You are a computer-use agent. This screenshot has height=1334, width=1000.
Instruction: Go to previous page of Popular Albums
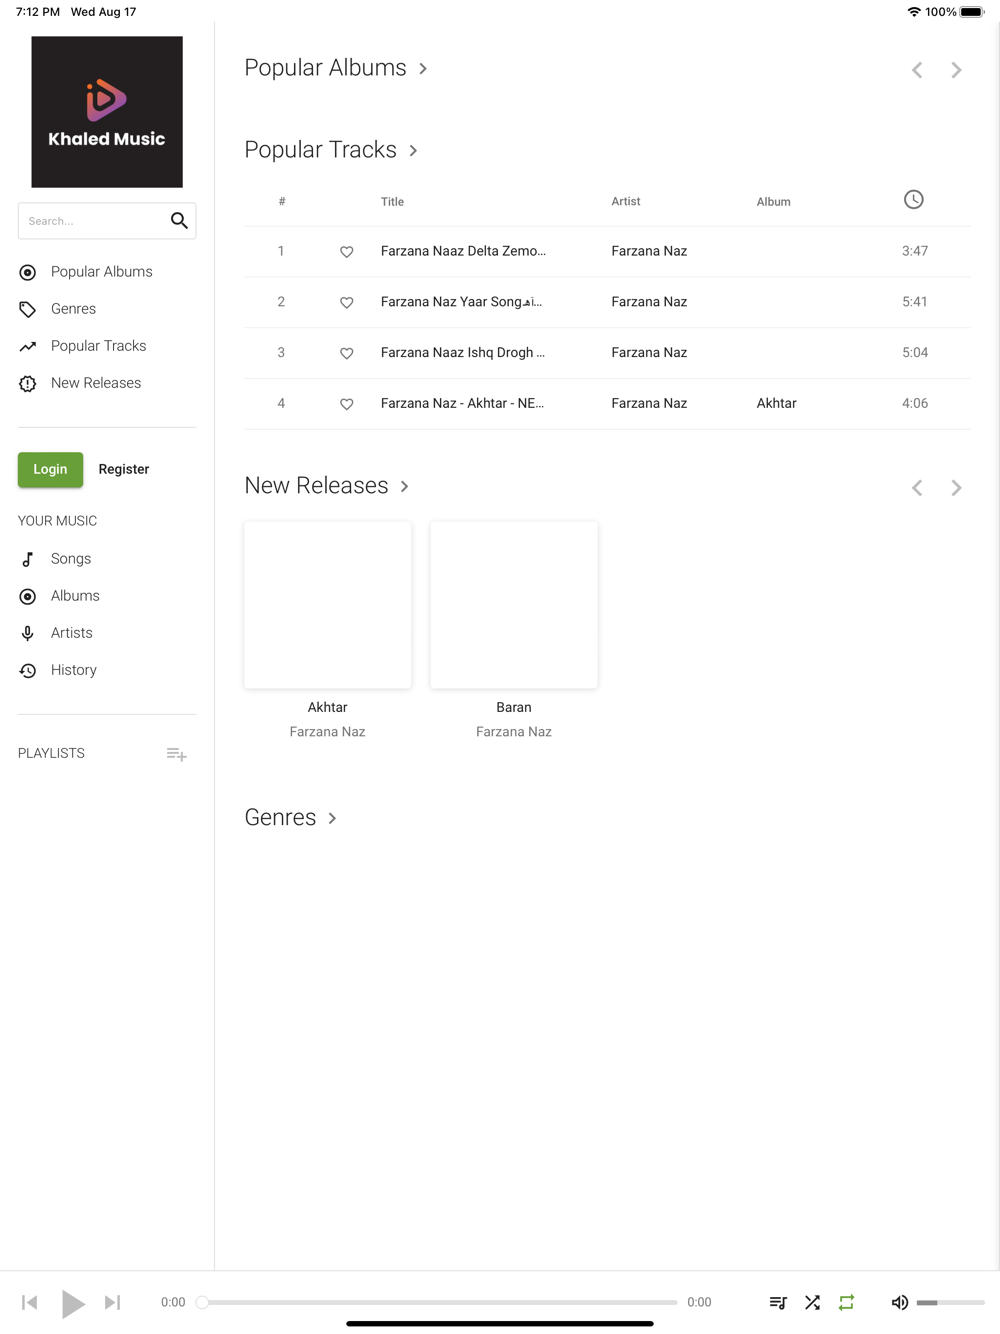pyautogui.click(x=917, y=70)
